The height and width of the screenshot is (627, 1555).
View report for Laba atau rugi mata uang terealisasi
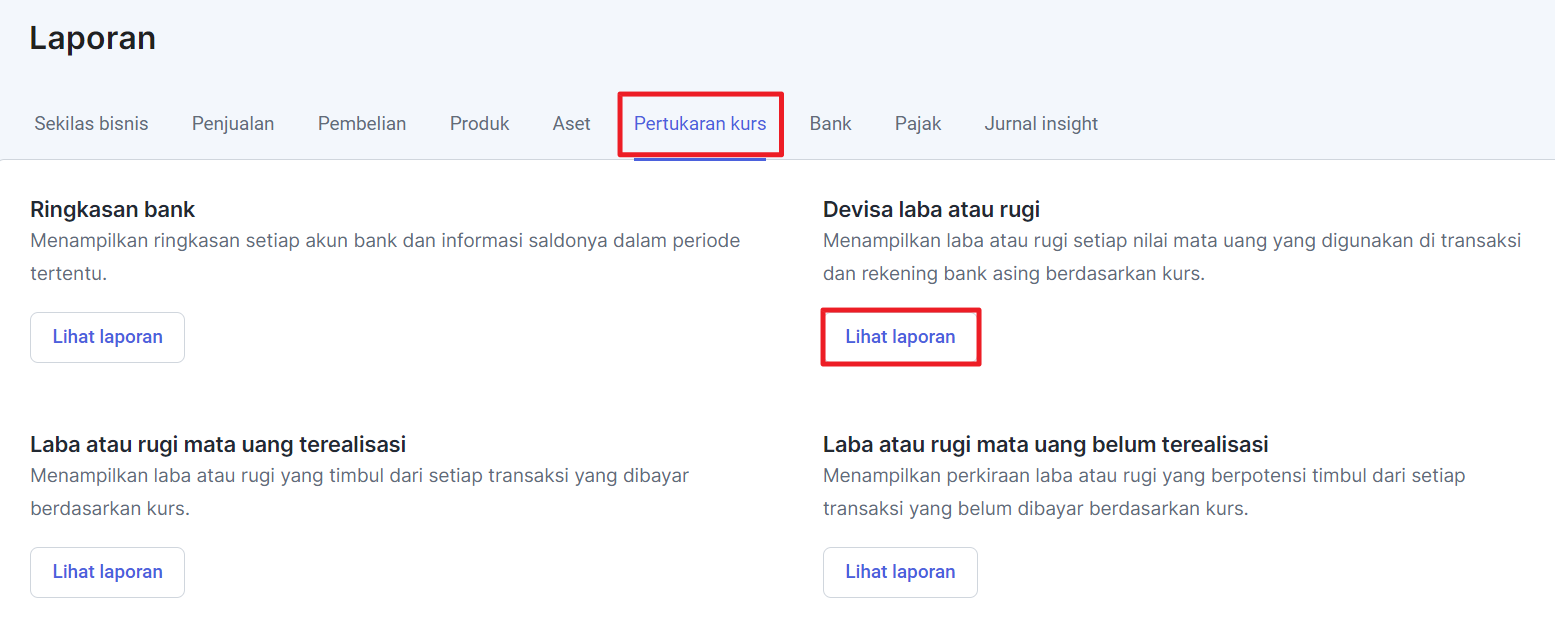pos(107,572)
